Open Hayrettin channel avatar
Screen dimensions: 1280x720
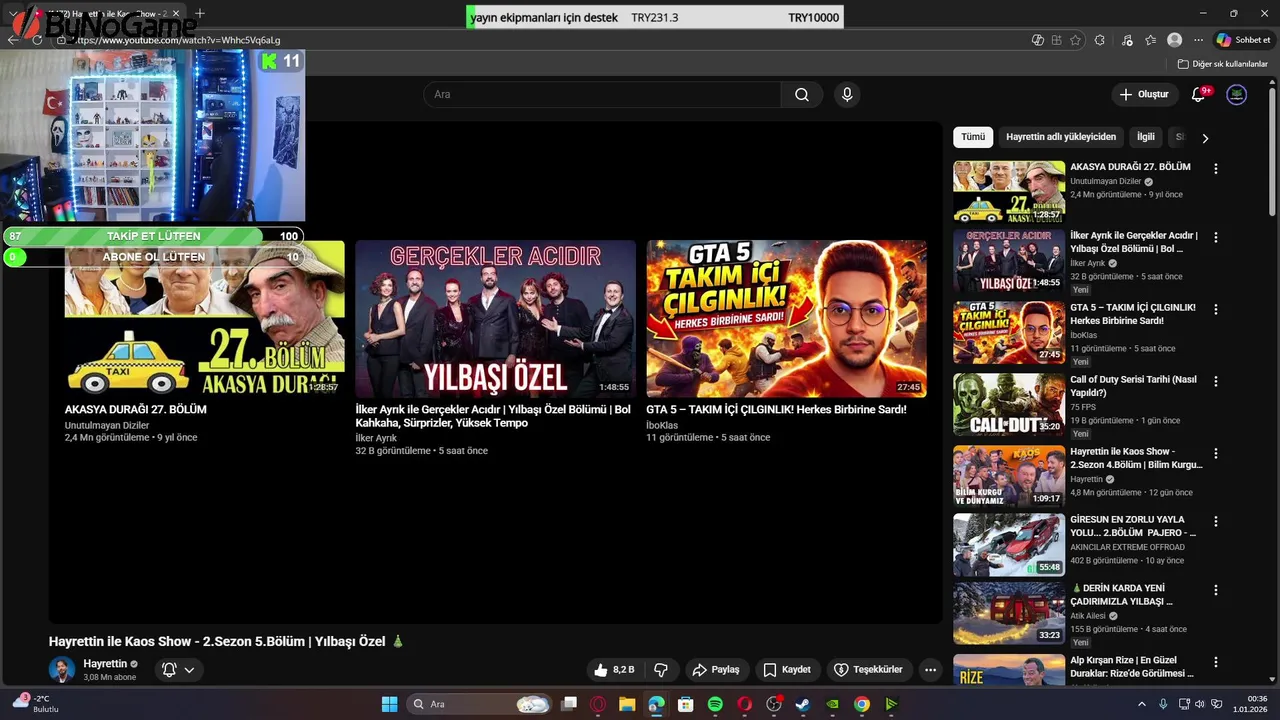(x=62, y=670)
